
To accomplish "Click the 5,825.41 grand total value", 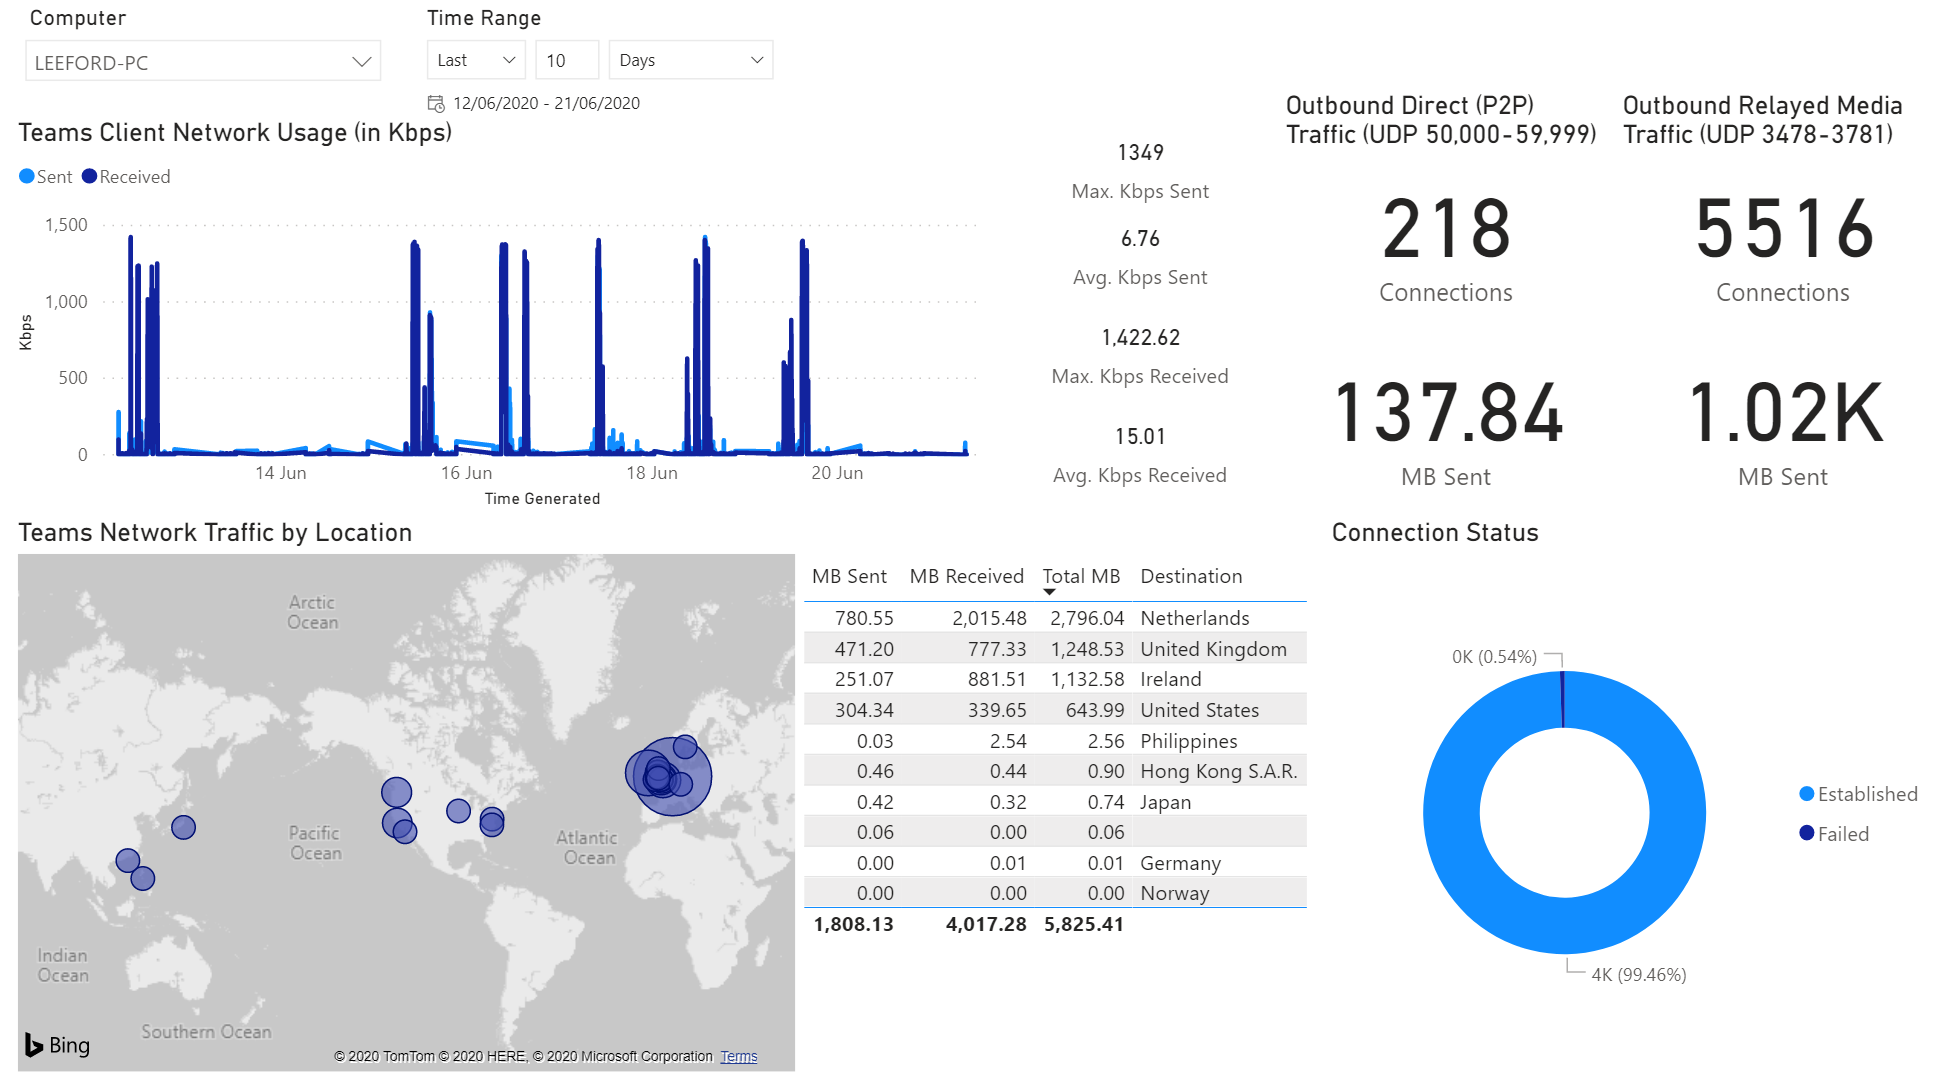I will (1084, 924).
